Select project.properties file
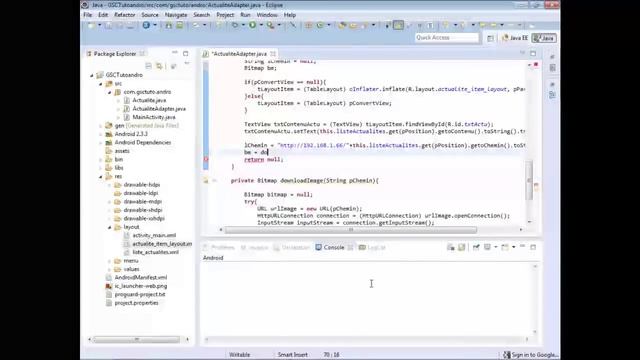This screenshot has width=640, height=360. pyautogui.click(x=136, y=303)
